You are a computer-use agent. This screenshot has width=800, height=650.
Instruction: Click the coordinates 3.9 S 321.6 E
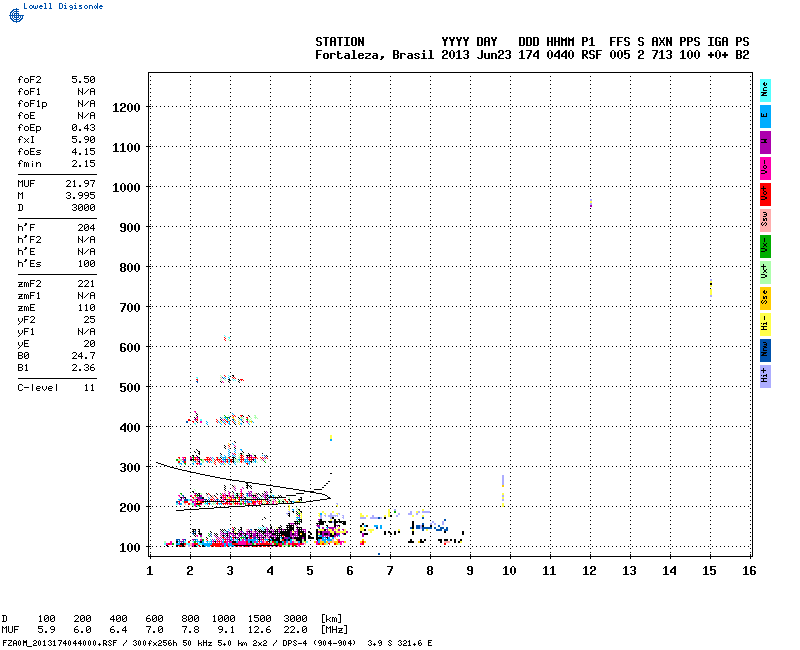click(x=399, y=643)
